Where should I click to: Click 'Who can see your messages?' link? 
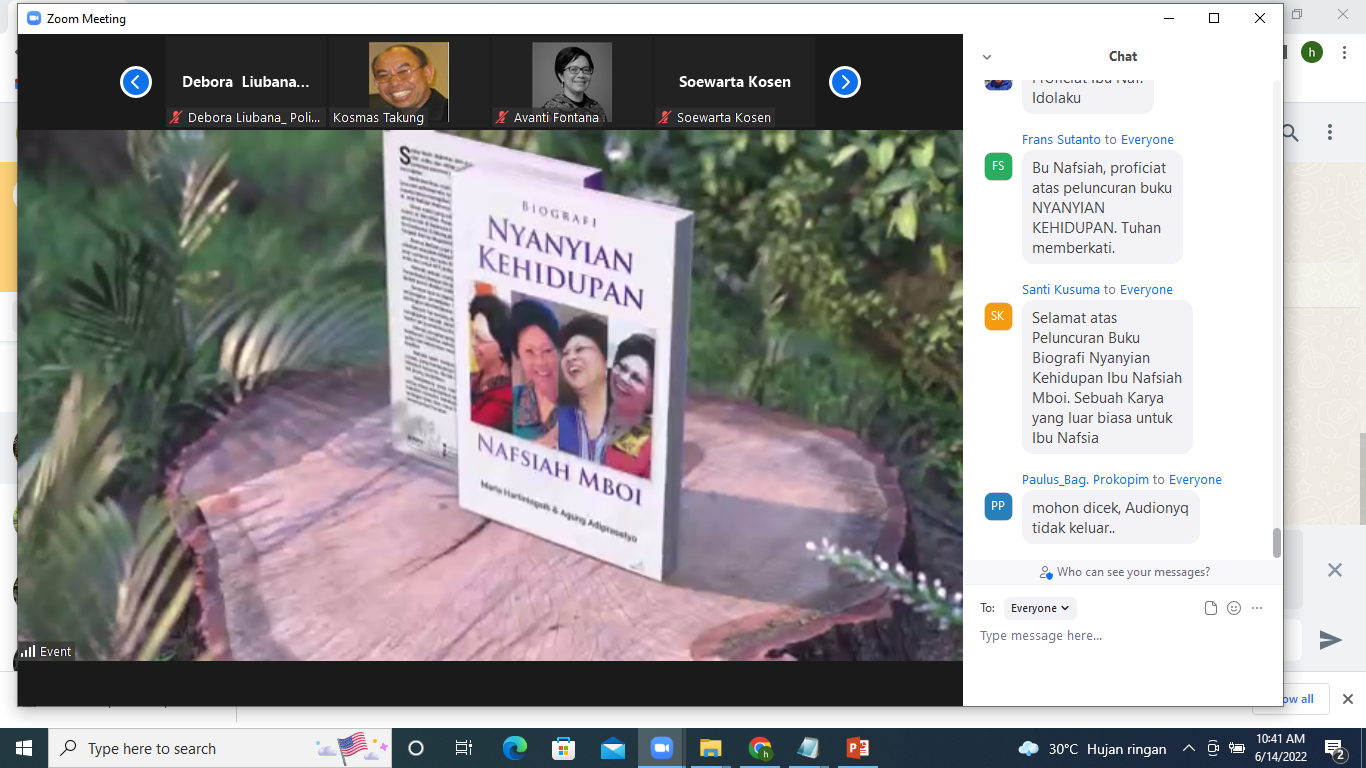(x=1132, y=572)
